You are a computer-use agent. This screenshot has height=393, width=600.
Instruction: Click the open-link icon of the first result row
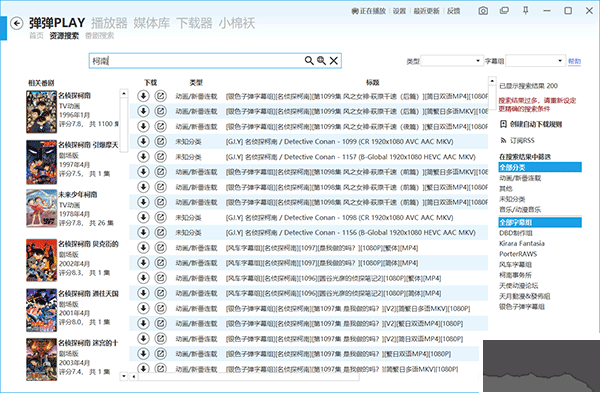coord(160,96)
